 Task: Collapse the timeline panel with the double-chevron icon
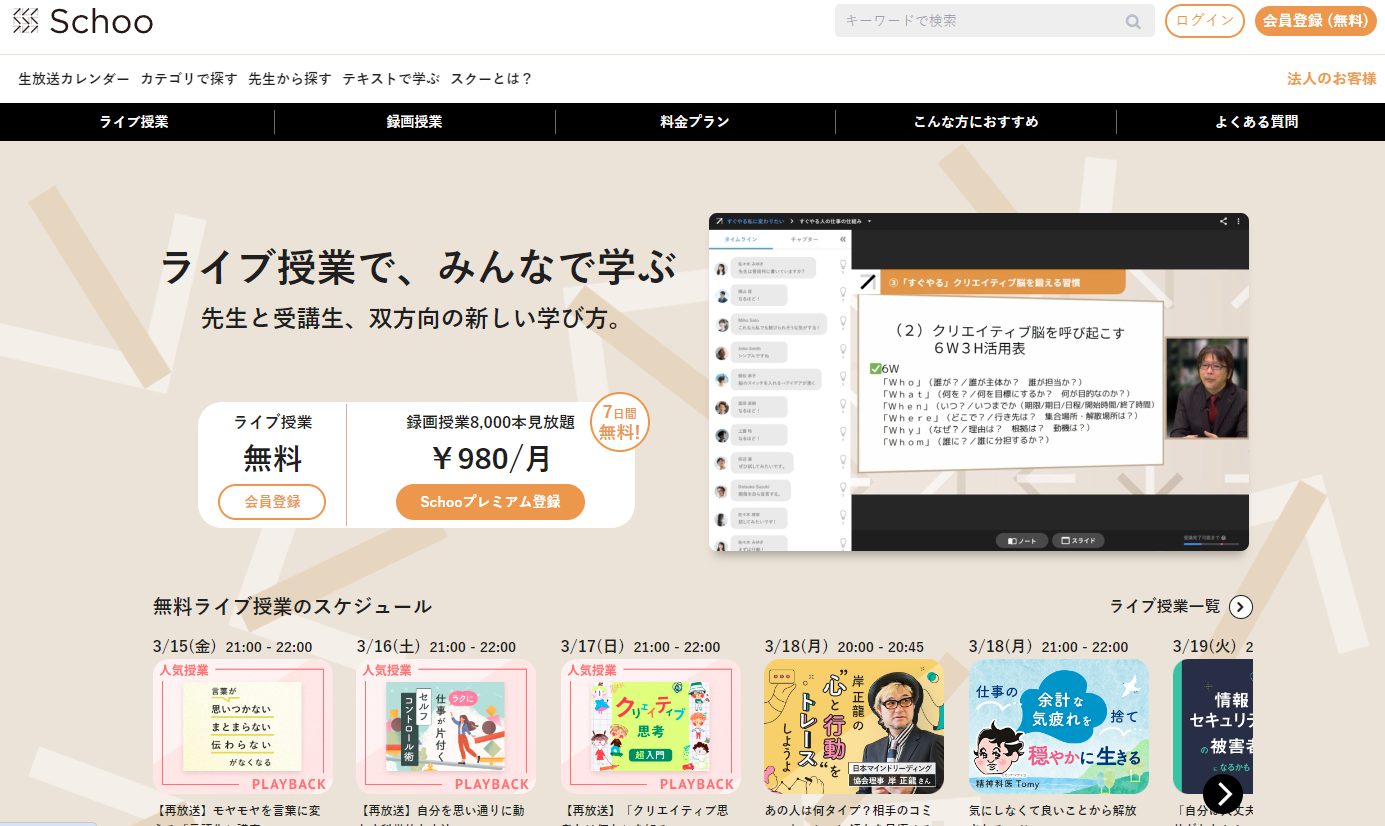[x=842, y=240]
